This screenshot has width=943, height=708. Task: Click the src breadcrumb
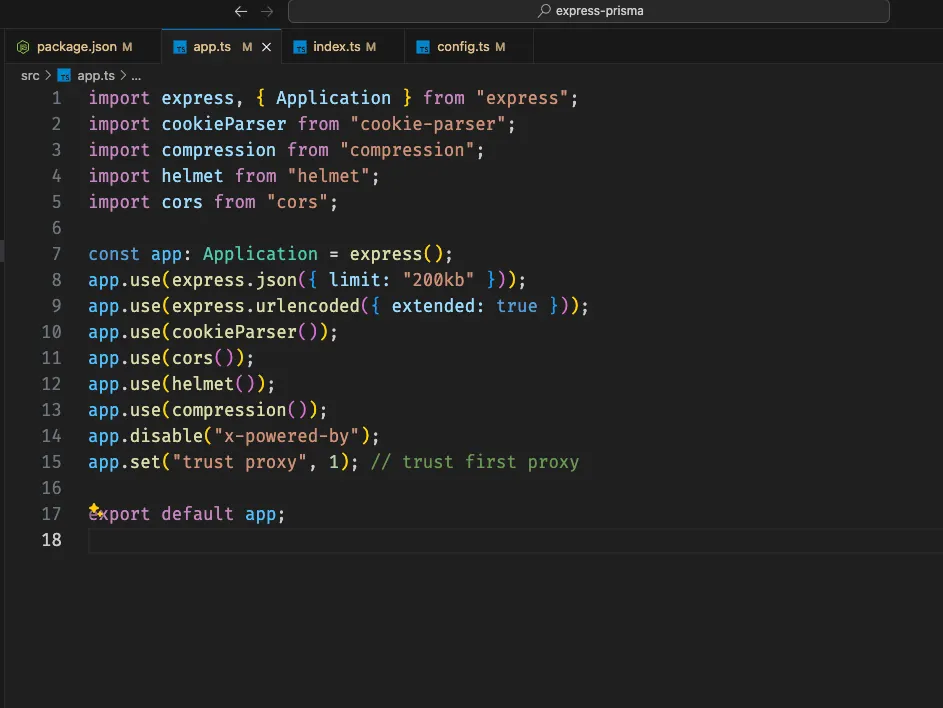tap(30, 76)
